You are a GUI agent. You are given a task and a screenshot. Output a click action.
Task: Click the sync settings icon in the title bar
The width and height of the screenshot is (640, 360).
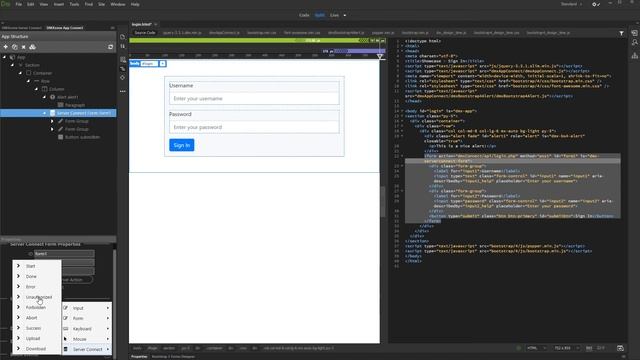pyautogui.click(x=596, y=4)
